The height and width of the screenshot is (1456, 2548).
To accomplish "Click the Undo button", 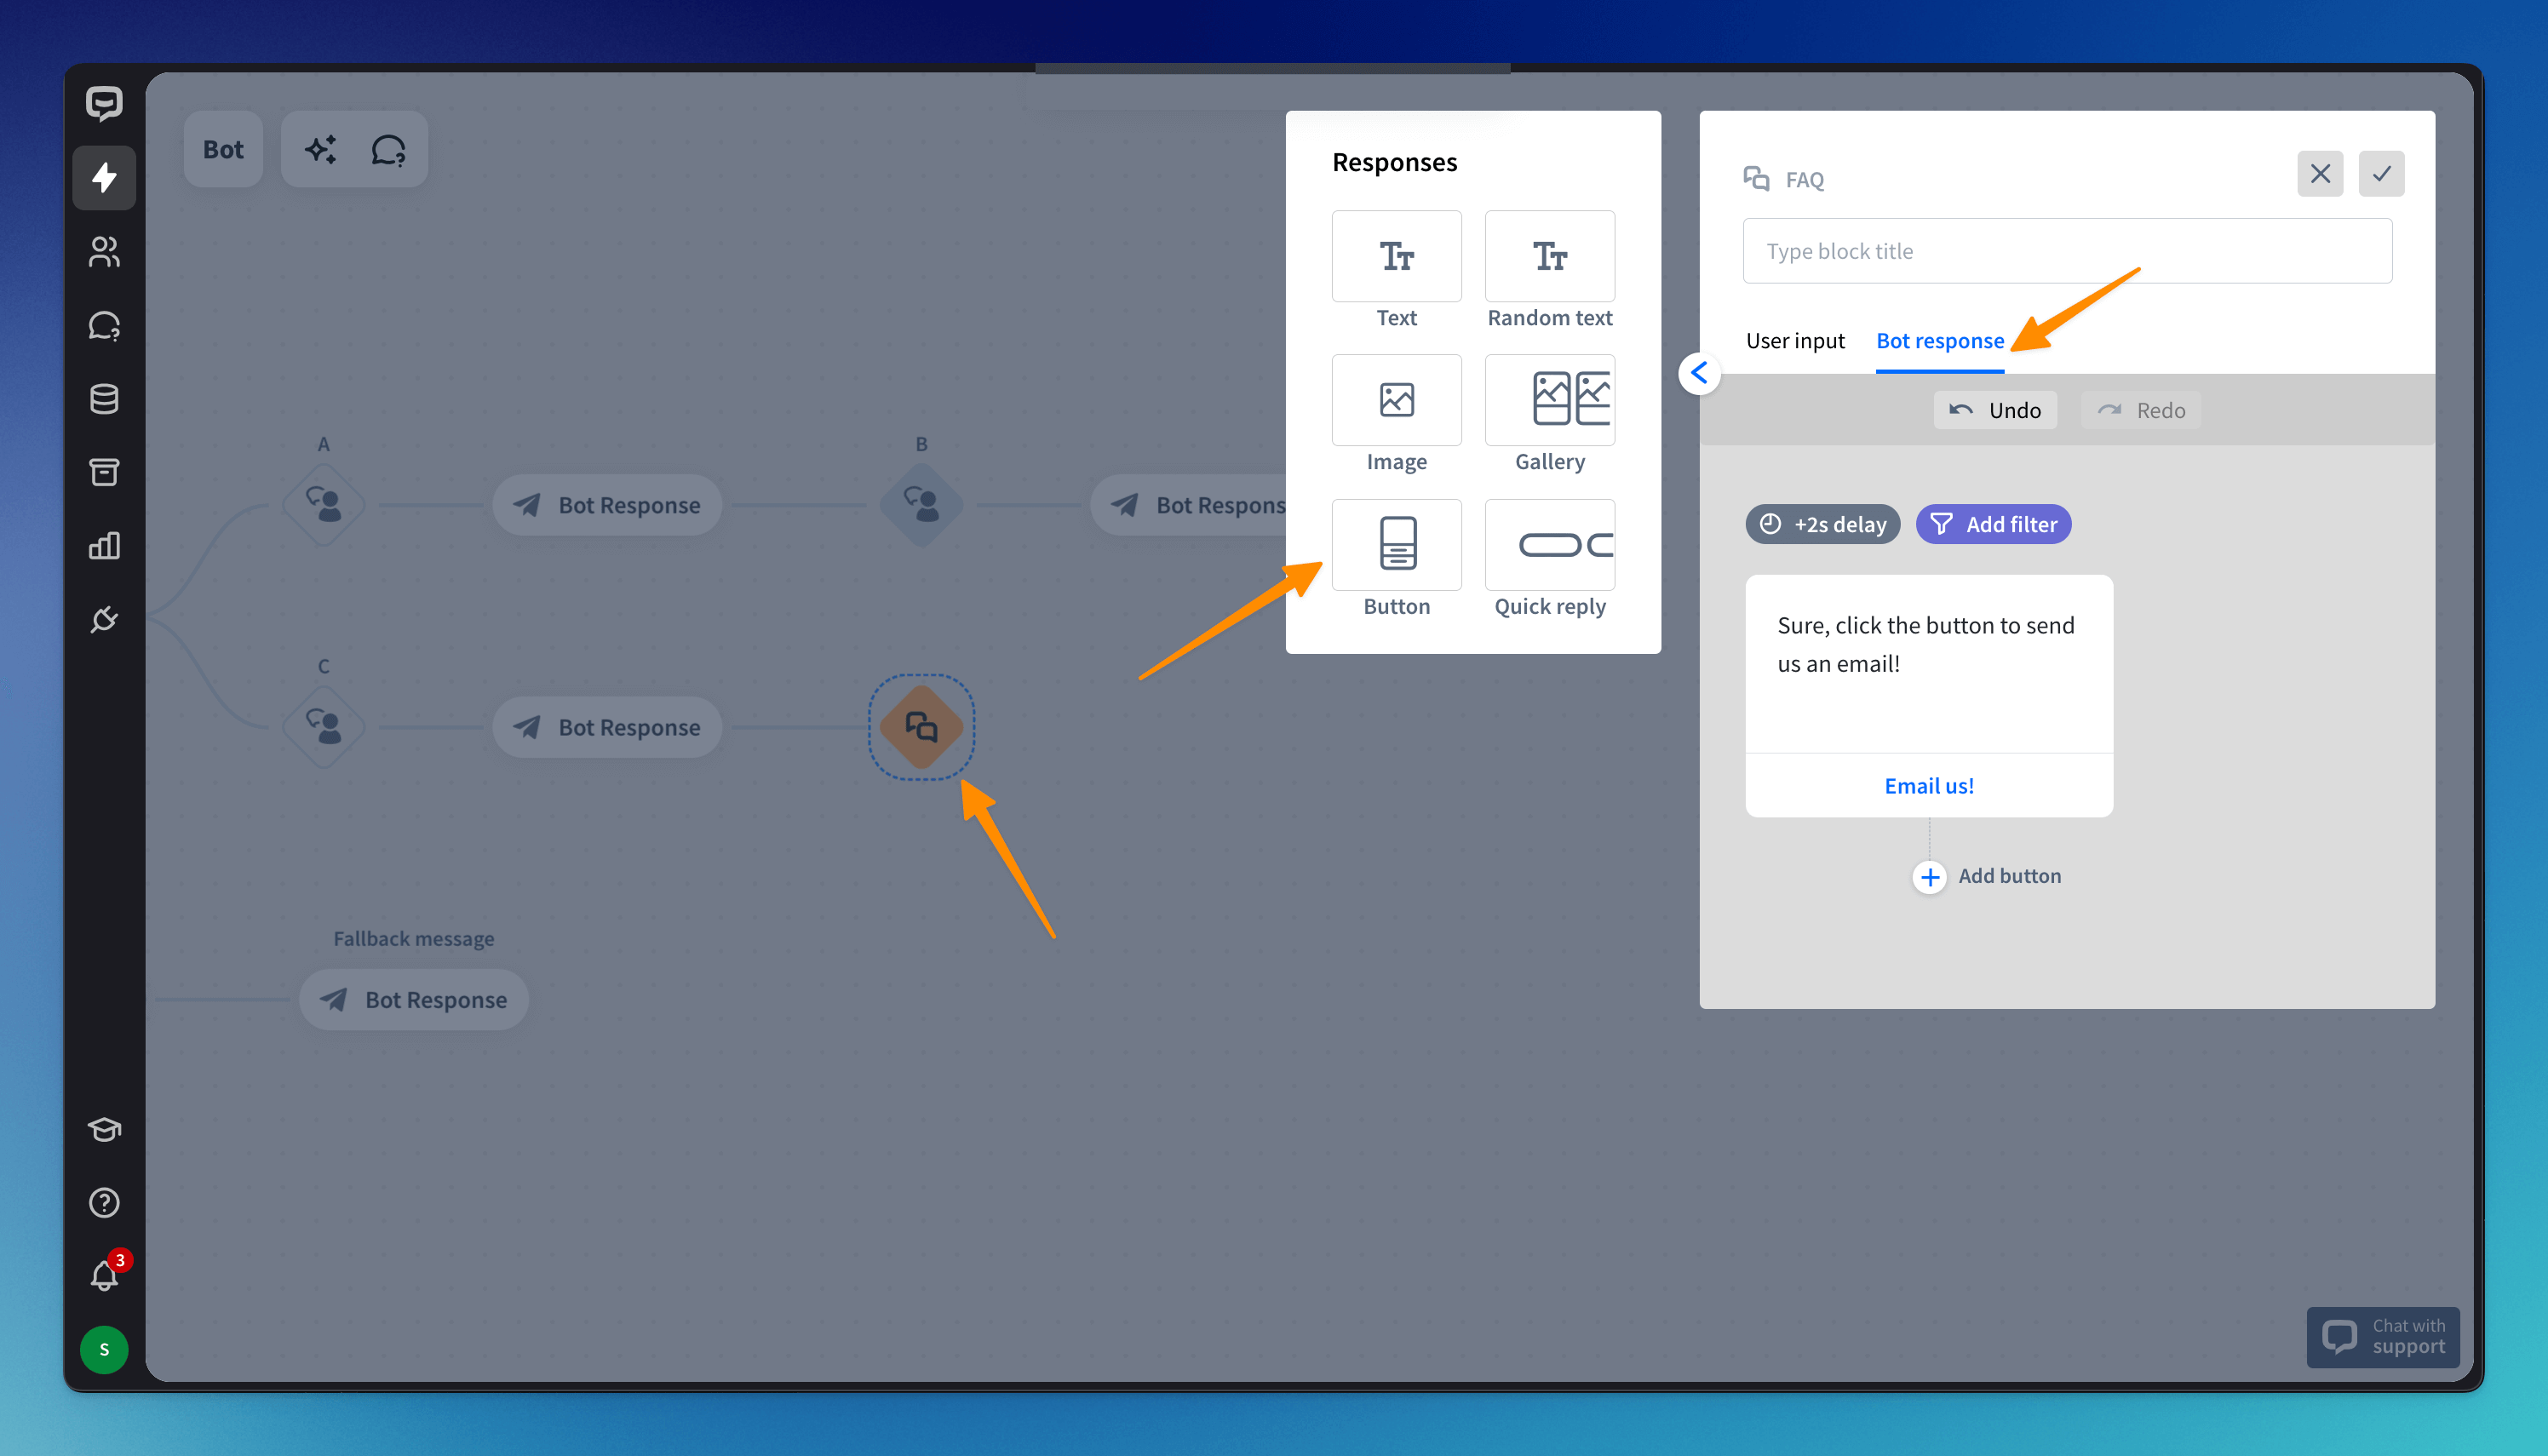I will [x=1994, y=410].
